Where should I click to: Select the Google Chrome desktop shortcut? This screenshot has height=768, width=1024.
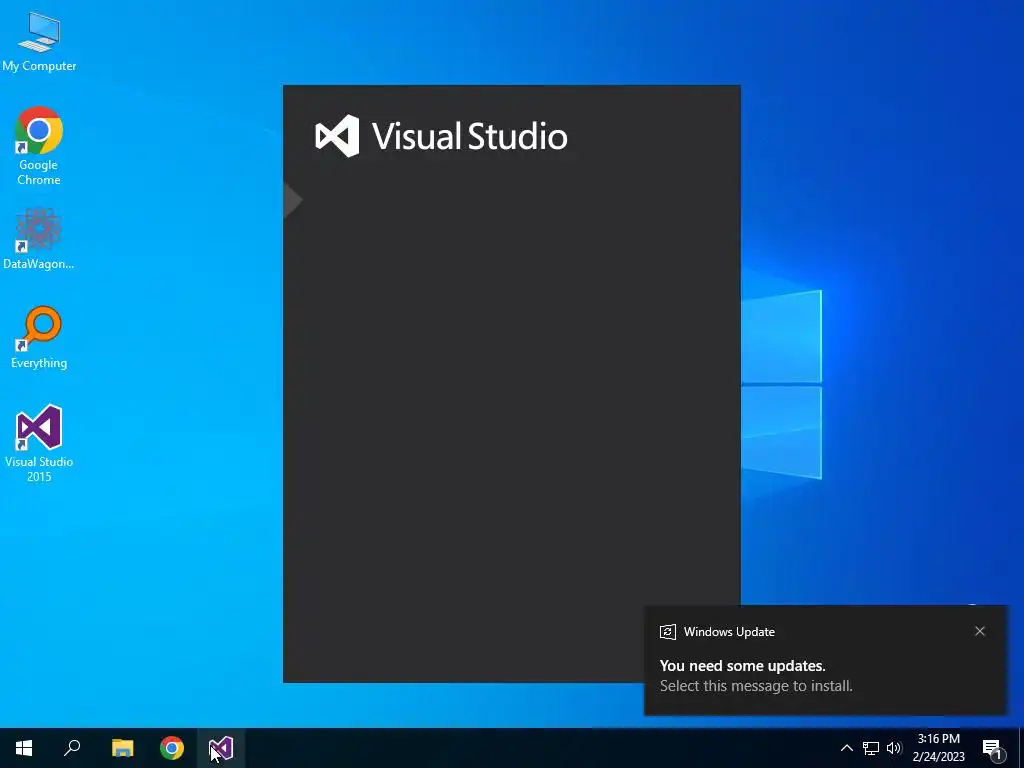[x=39, y=146]
